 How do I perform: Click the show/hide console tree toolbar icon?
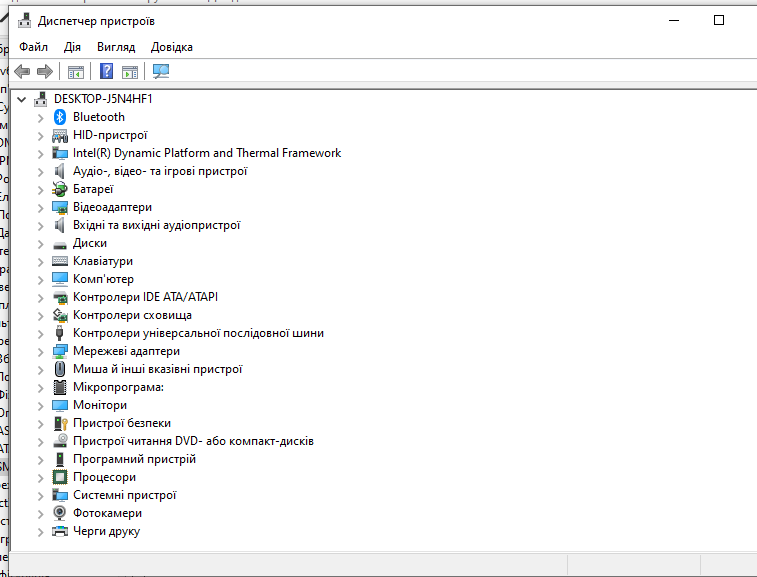pos(76,72)
